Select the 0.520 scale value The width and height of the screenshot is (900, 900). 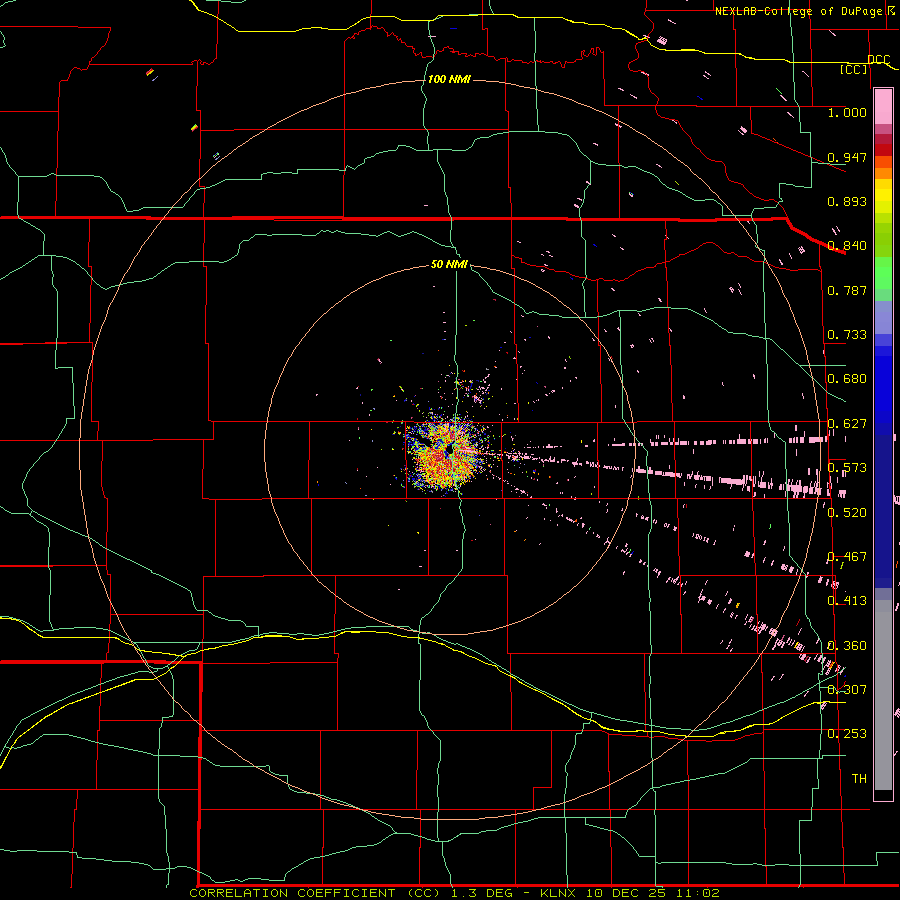point(847,513)
